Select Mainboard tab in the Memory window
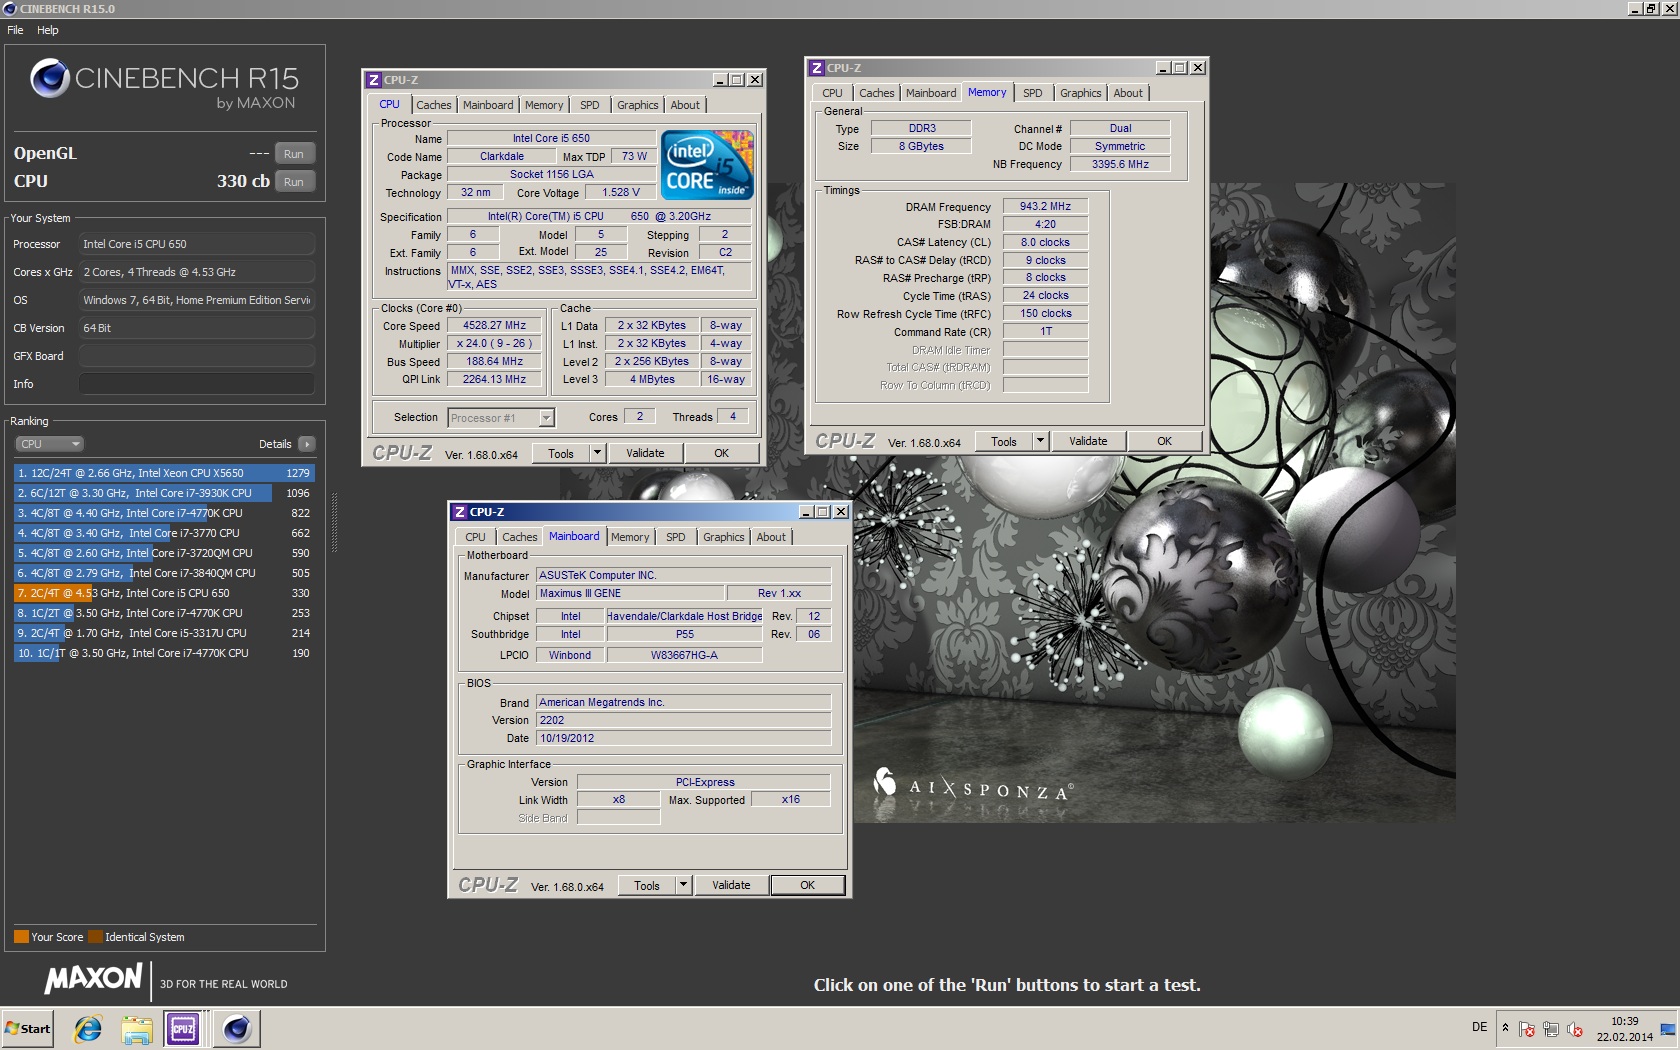The image size is (1680, 1050). 931,93
